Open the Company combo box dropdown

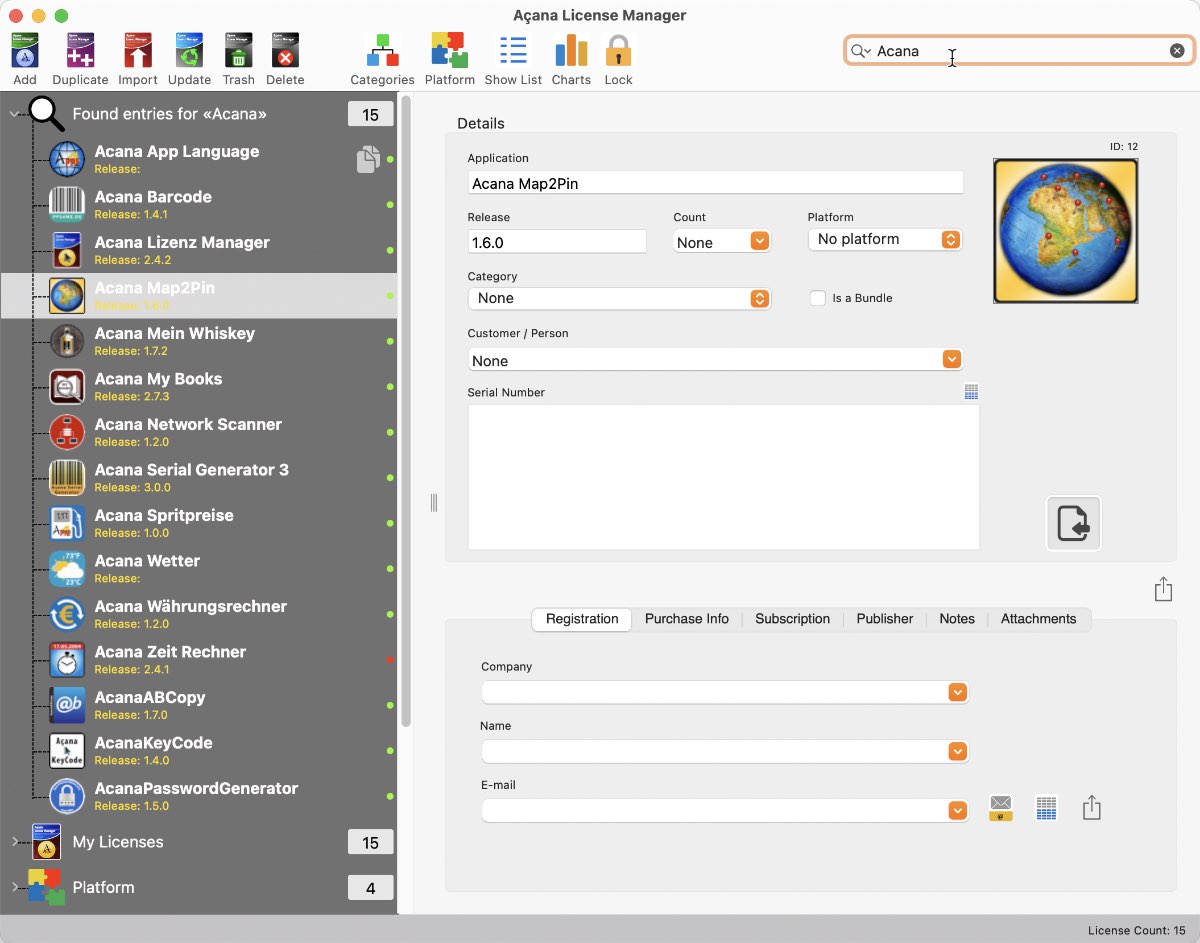(x=958, y=692)
